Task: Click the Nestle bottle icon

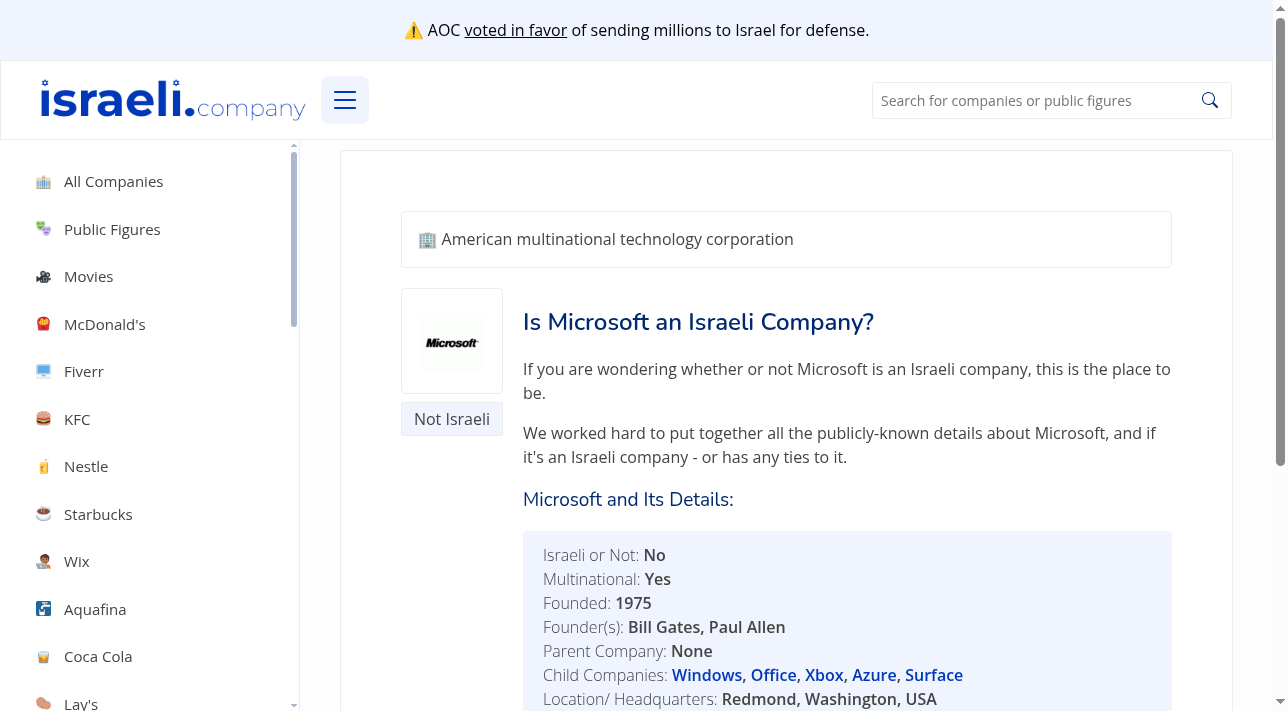Action: point(43,467)
